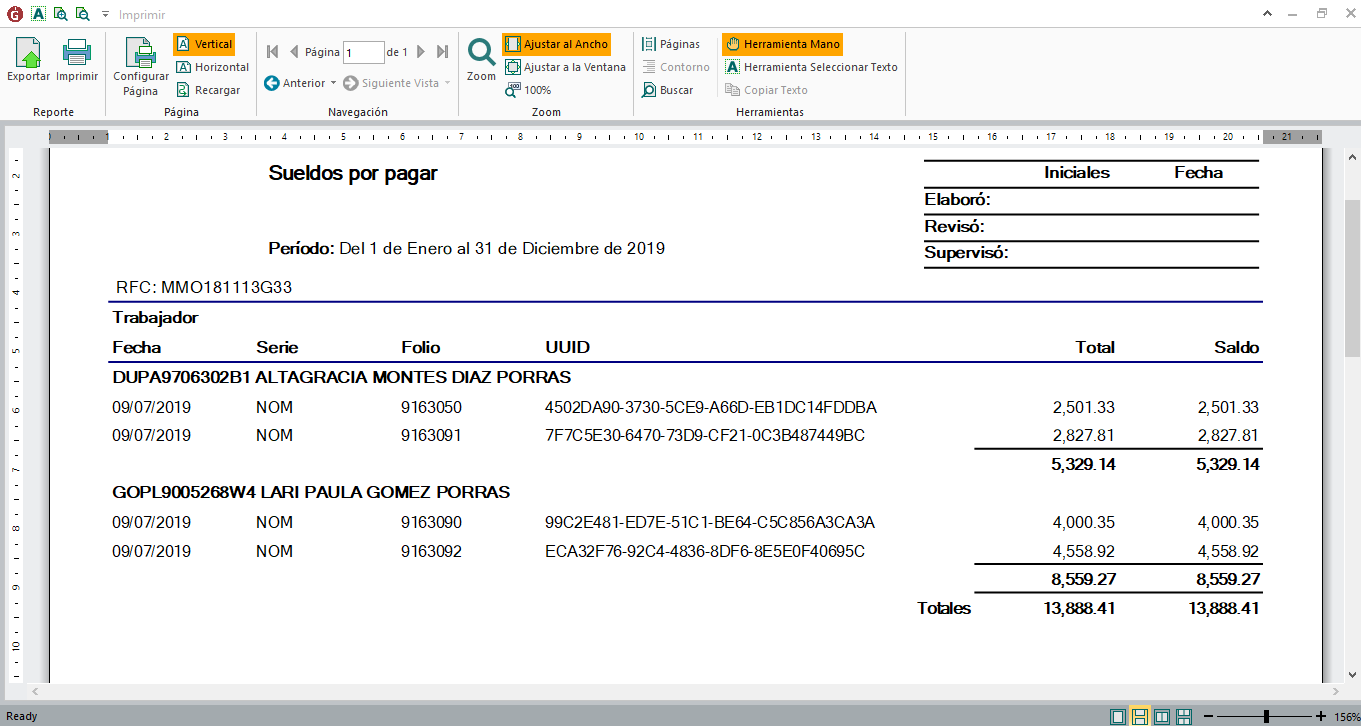Open Configurar Página settings
Image resolution: width=1361 pixels, height=726 pixels.
tap(141, 66)
